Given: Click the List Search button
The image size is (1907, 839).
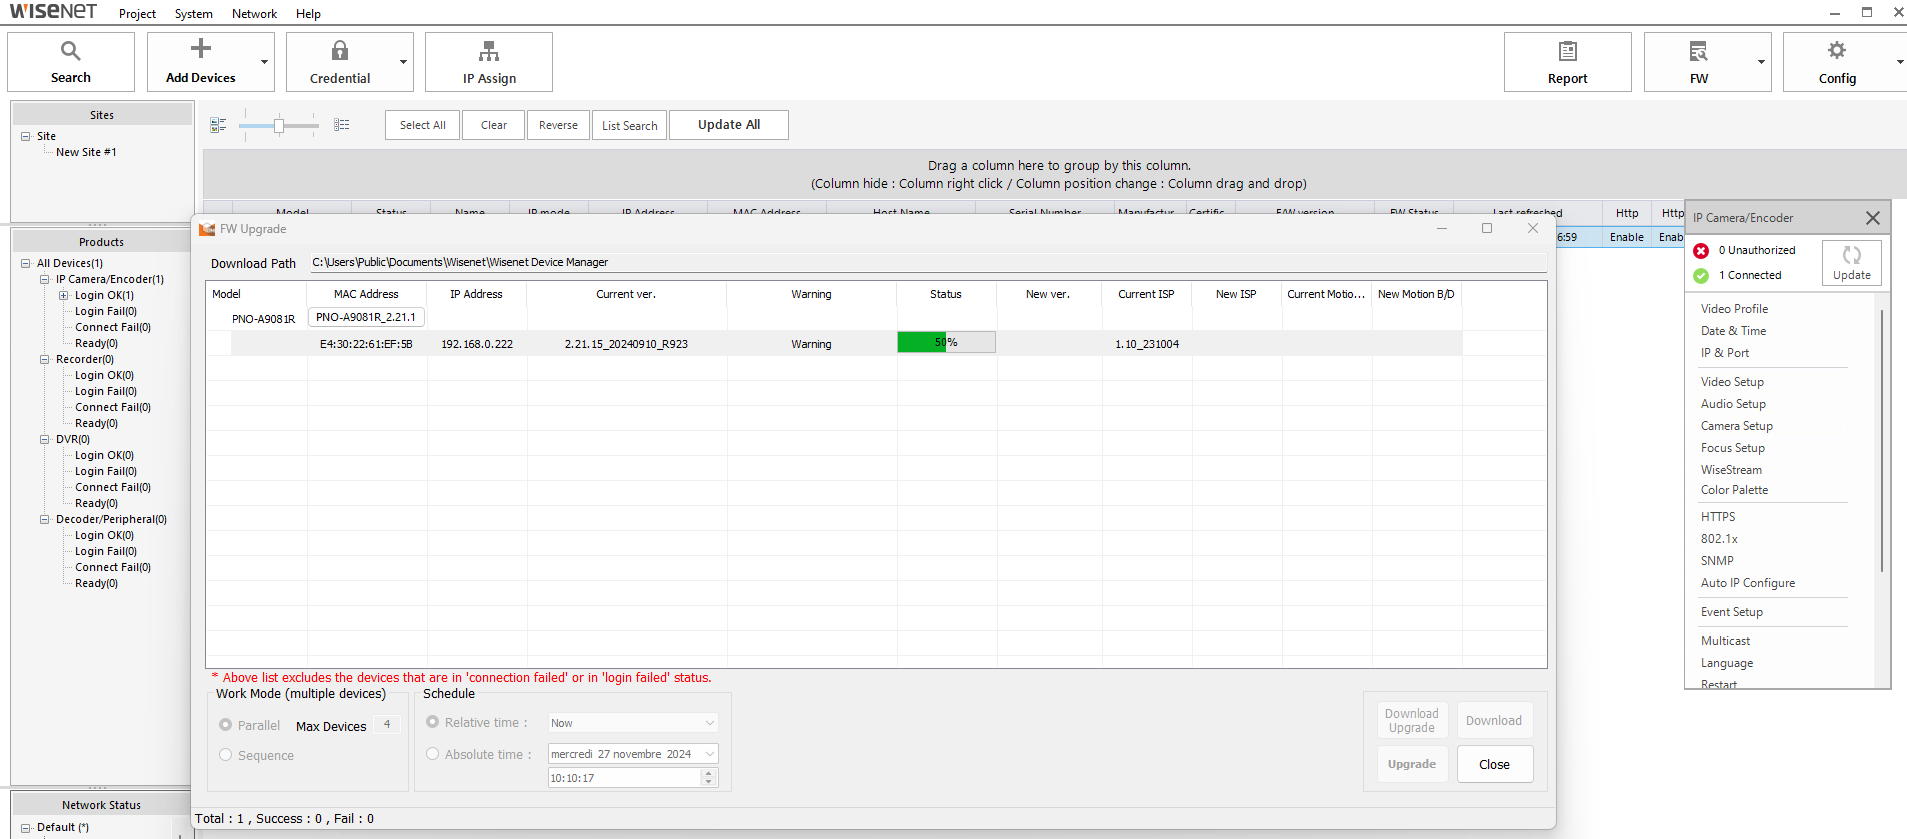Looking at the screenshot, I should [x=629, y=125].
